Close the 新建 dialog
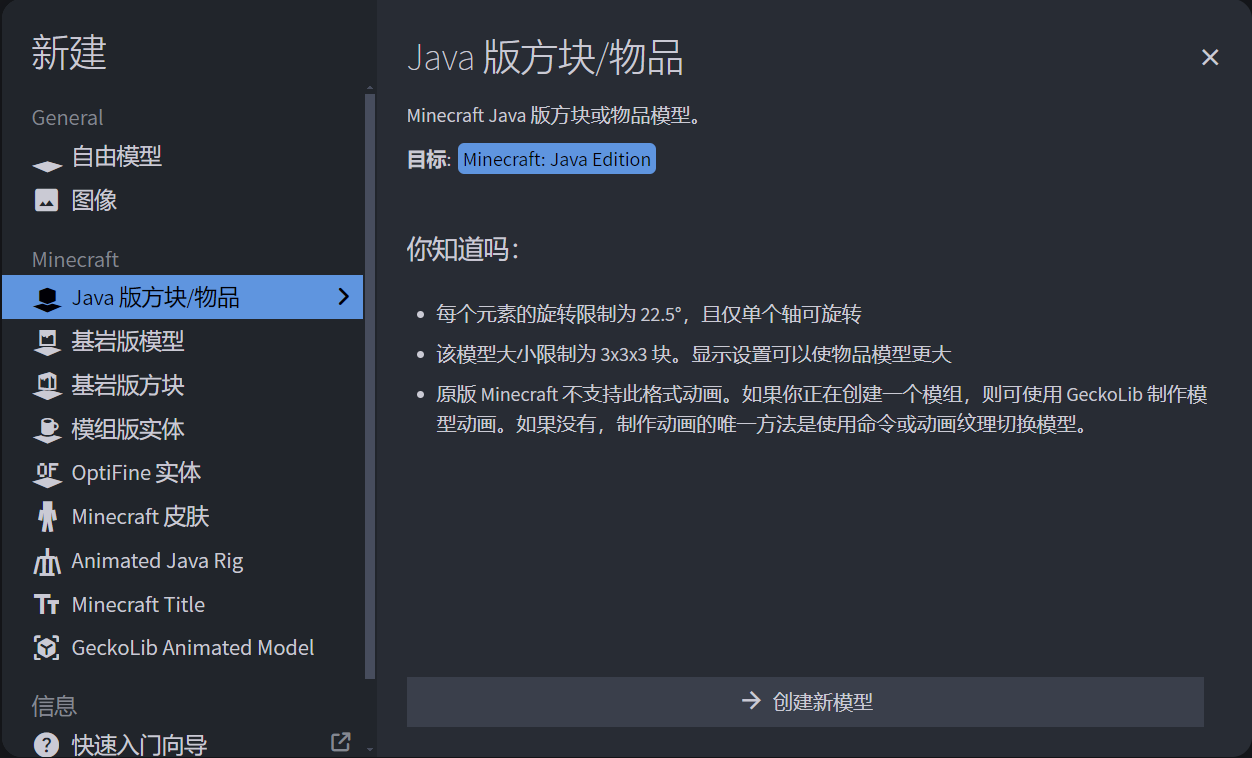This screenshot has width=1252, height=758. click(1210, 58)
